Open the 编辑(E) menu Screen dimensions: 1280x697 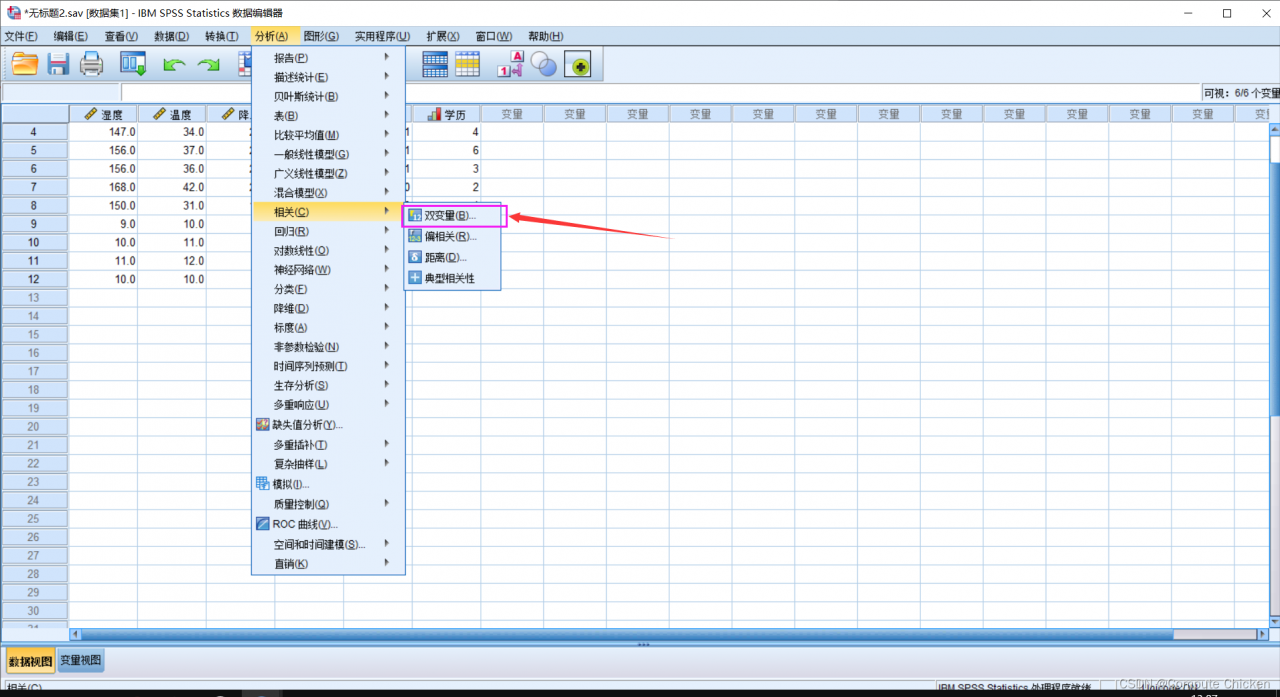[70, 36]
